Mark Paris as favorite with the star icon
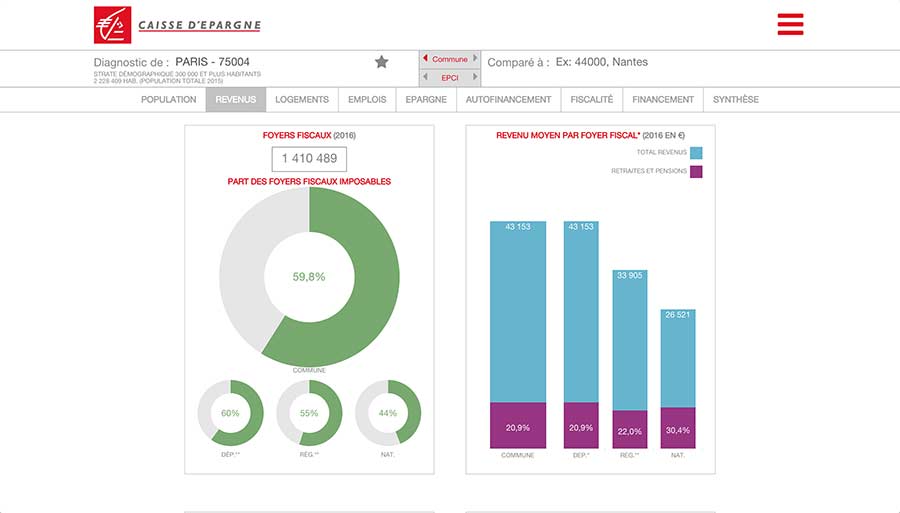The image size is (900, 513). pos(382,62)
